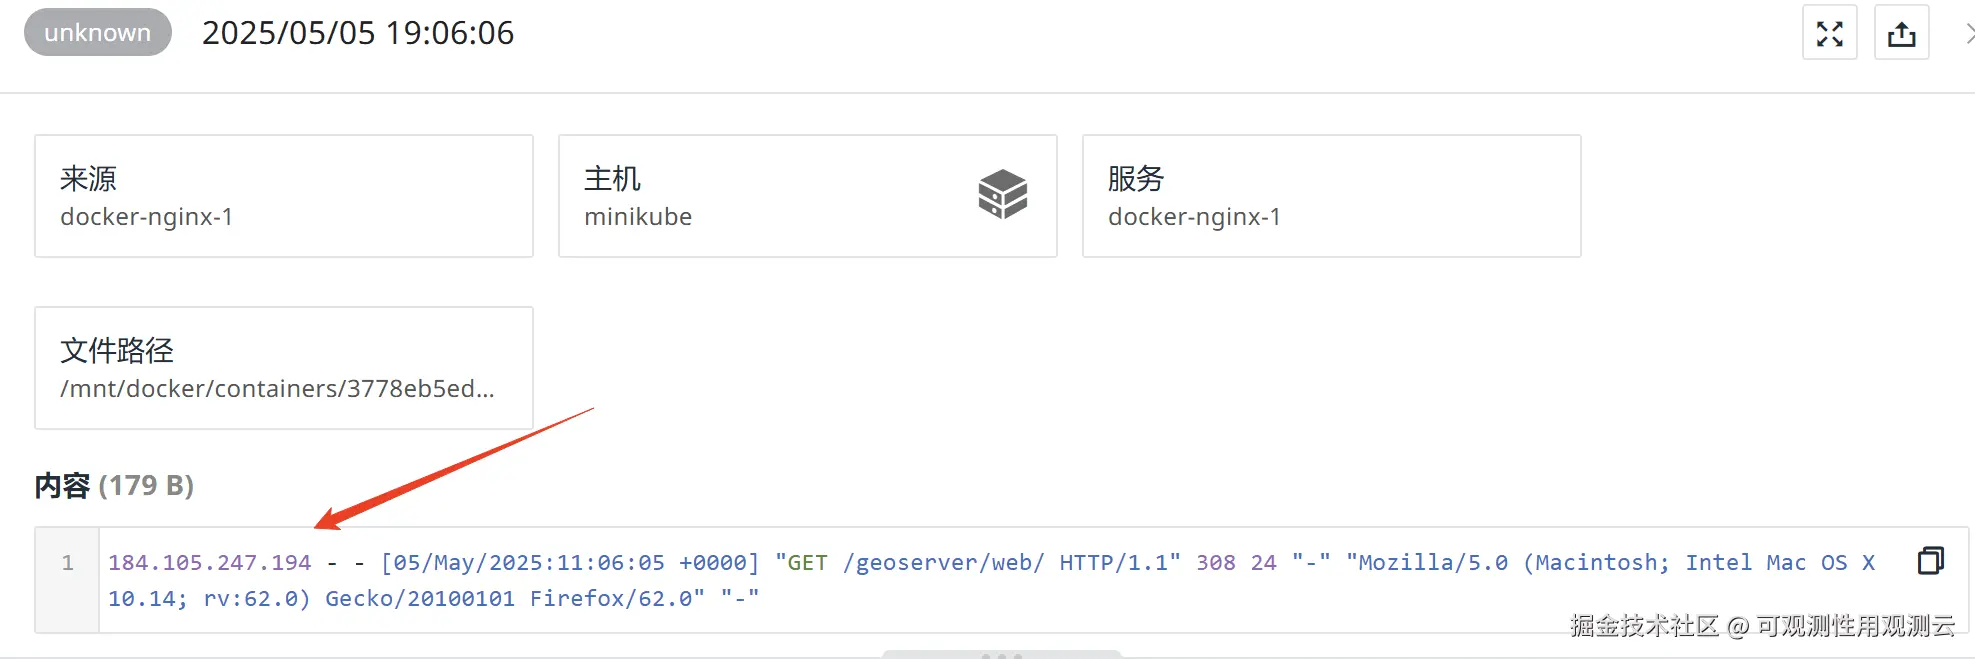The image size is (1975, 659).
Task: Copy the log content with copy icon
Action: pos(1930,561)
